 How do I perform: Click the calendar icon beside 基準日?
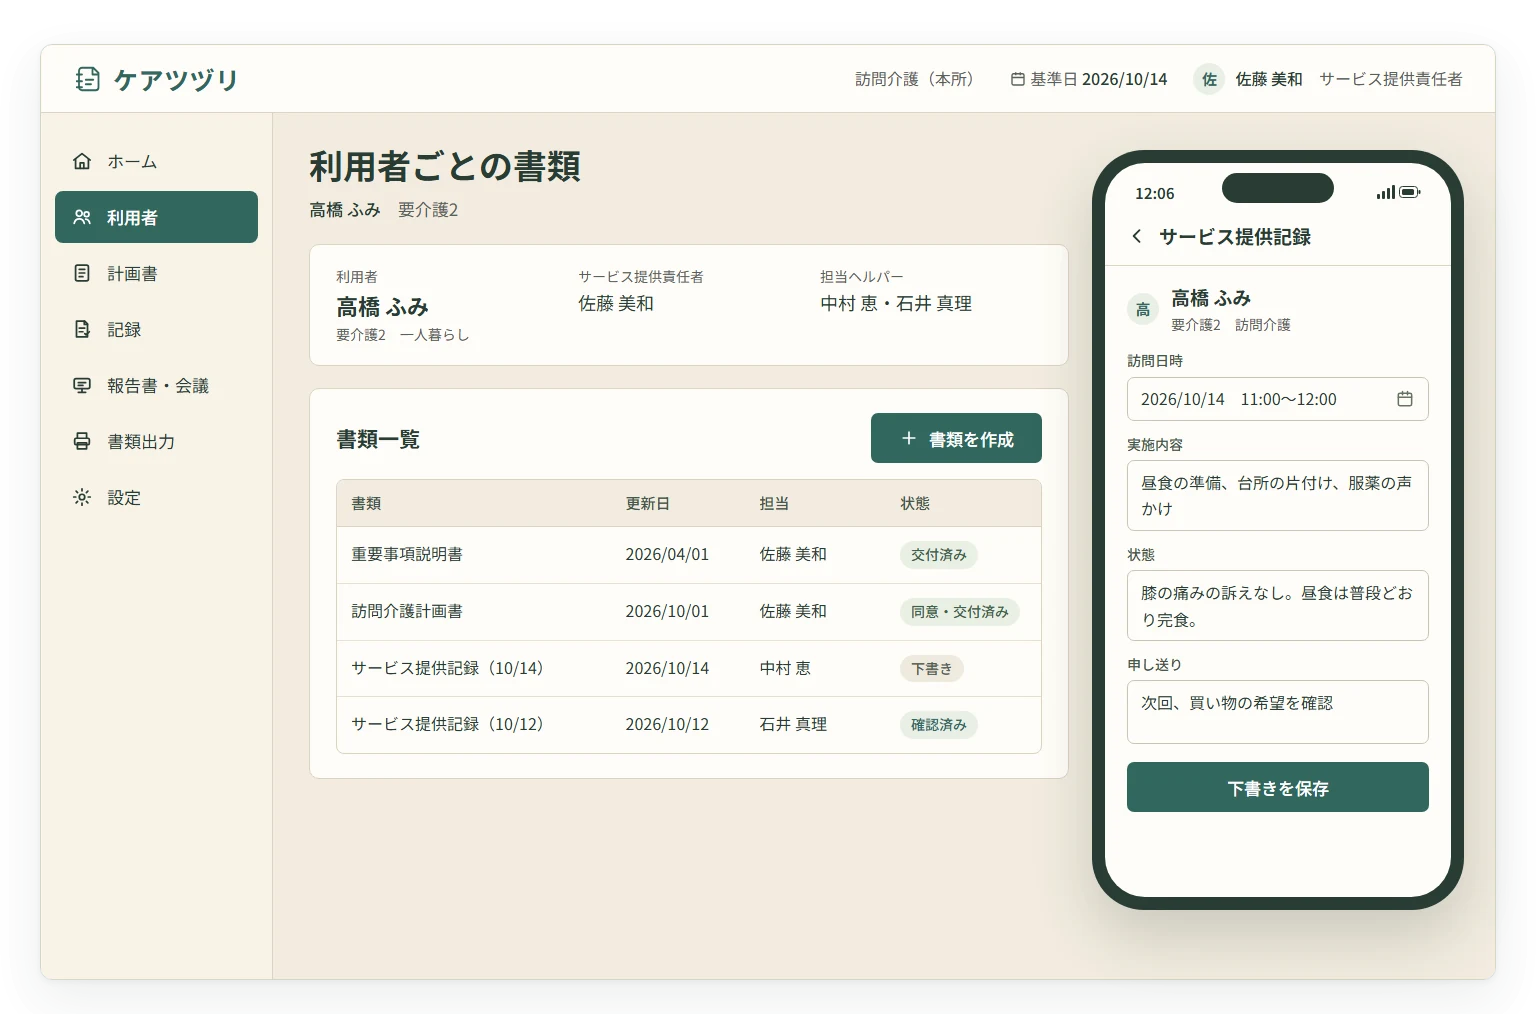1017,79
